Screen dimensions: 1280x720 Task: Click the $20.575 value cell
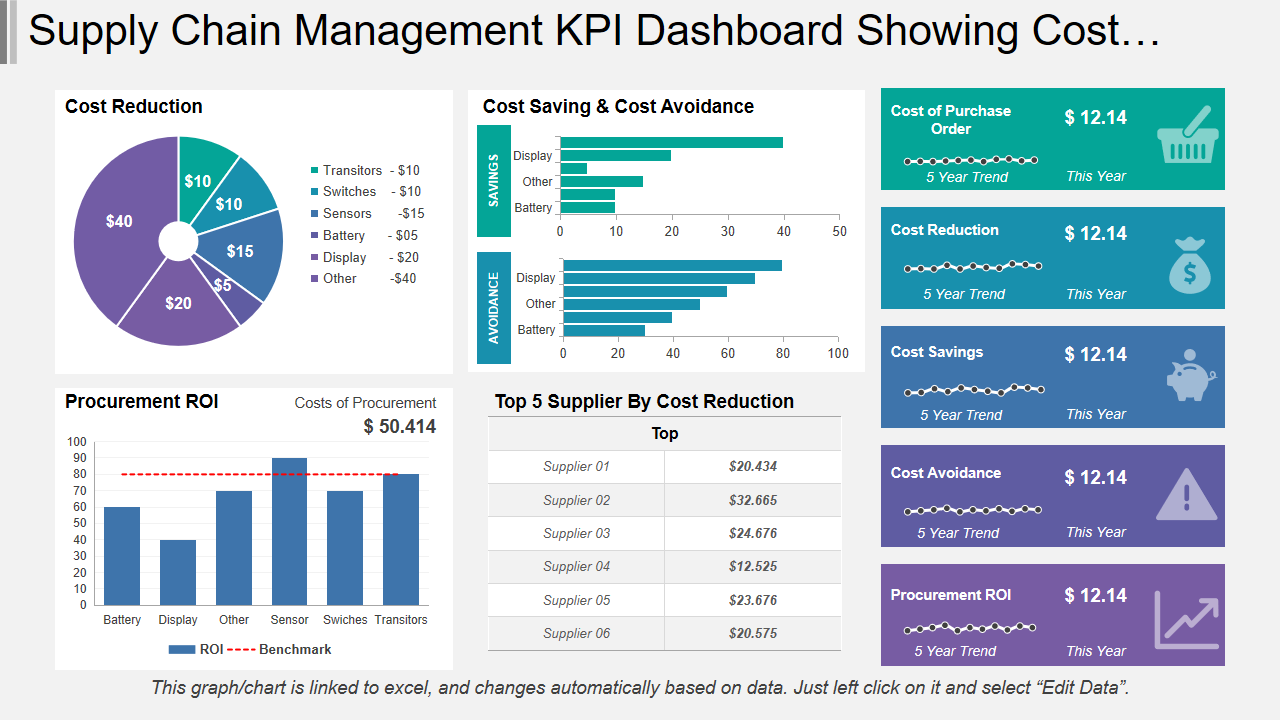(753, 634)
